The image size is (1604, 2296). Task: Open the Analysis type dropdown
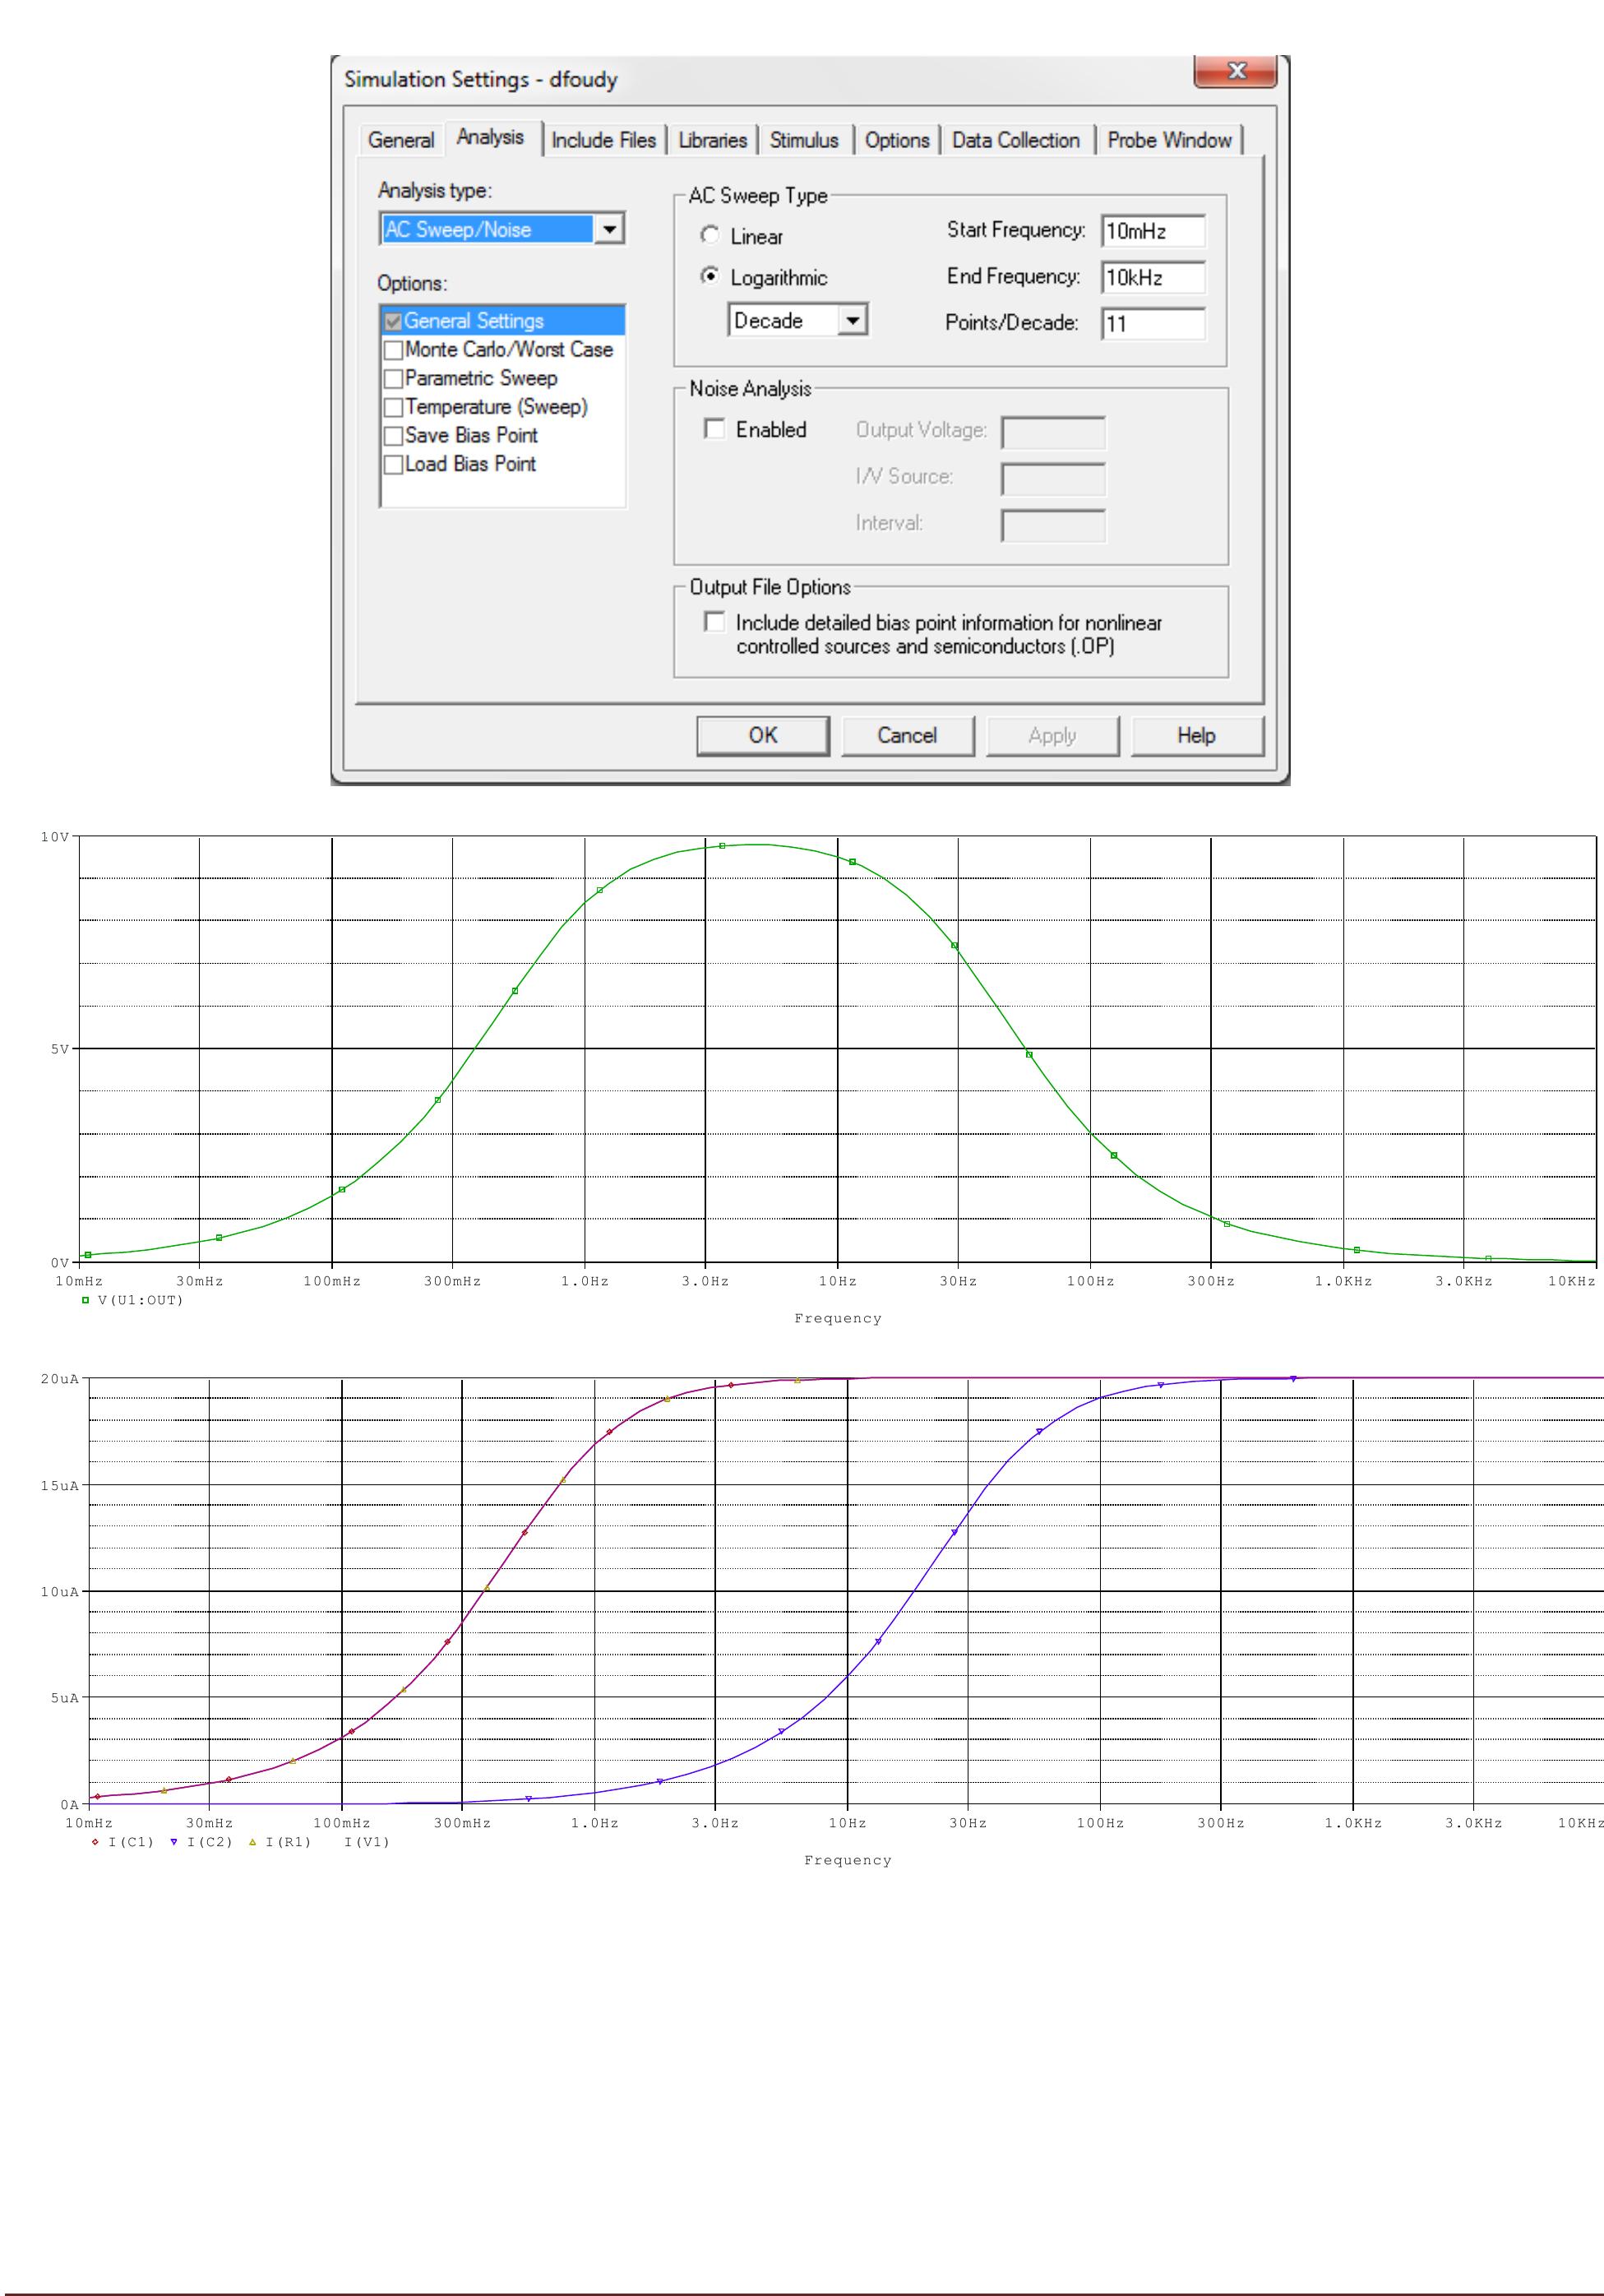click(x=609, y=229)
